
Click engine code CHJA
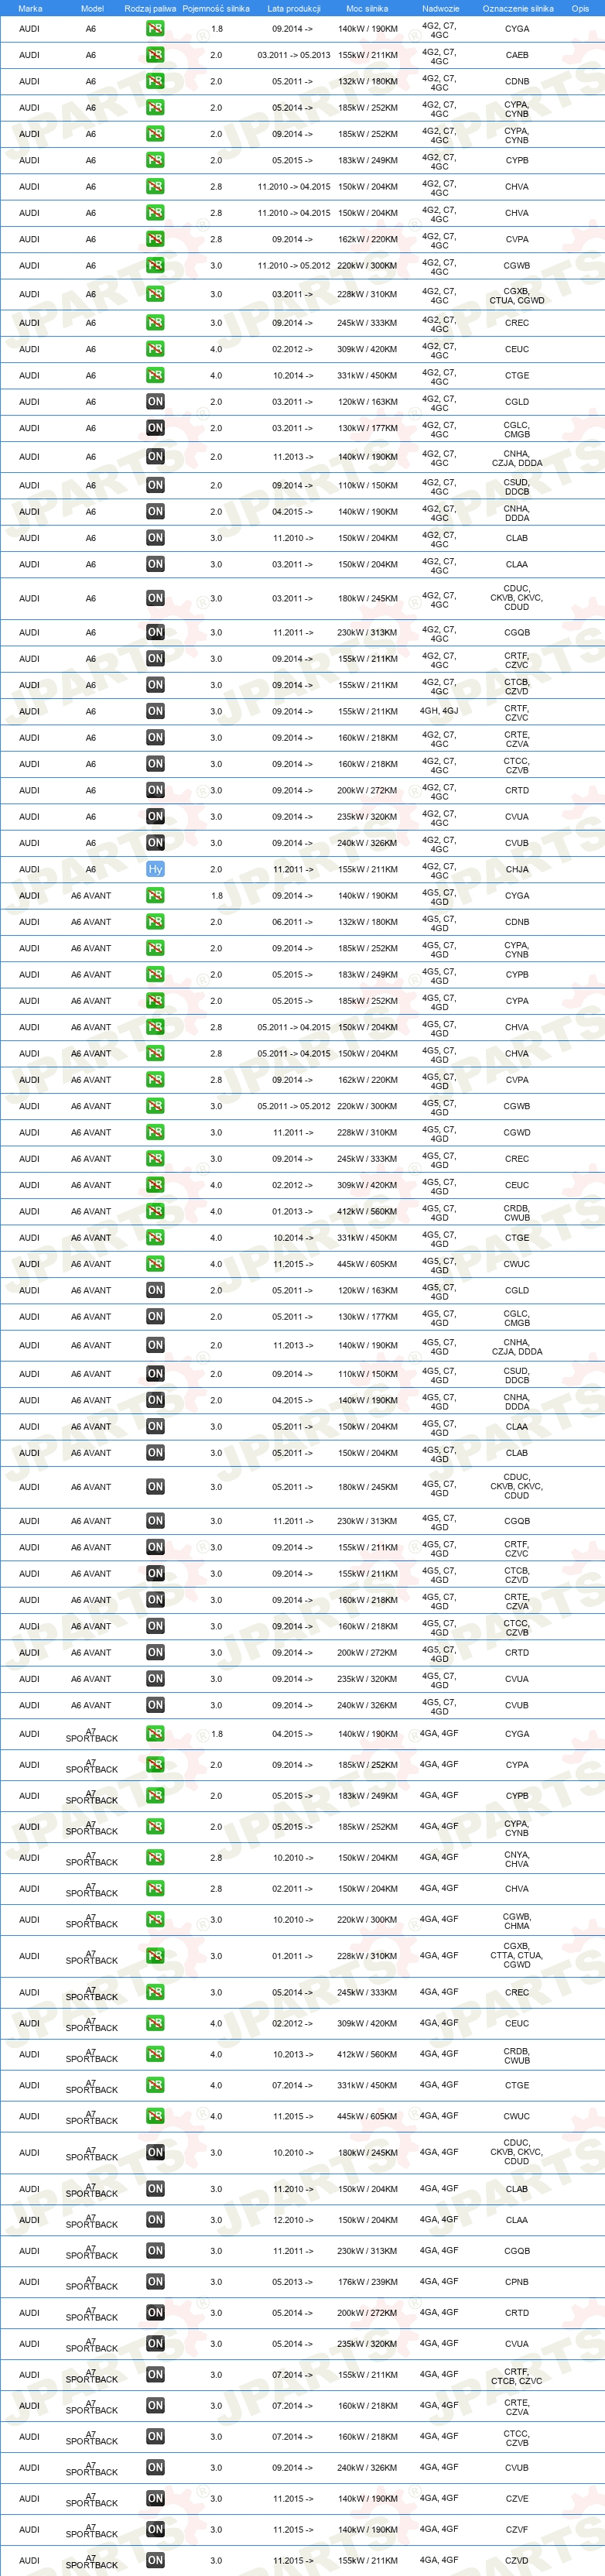(517, 869)
